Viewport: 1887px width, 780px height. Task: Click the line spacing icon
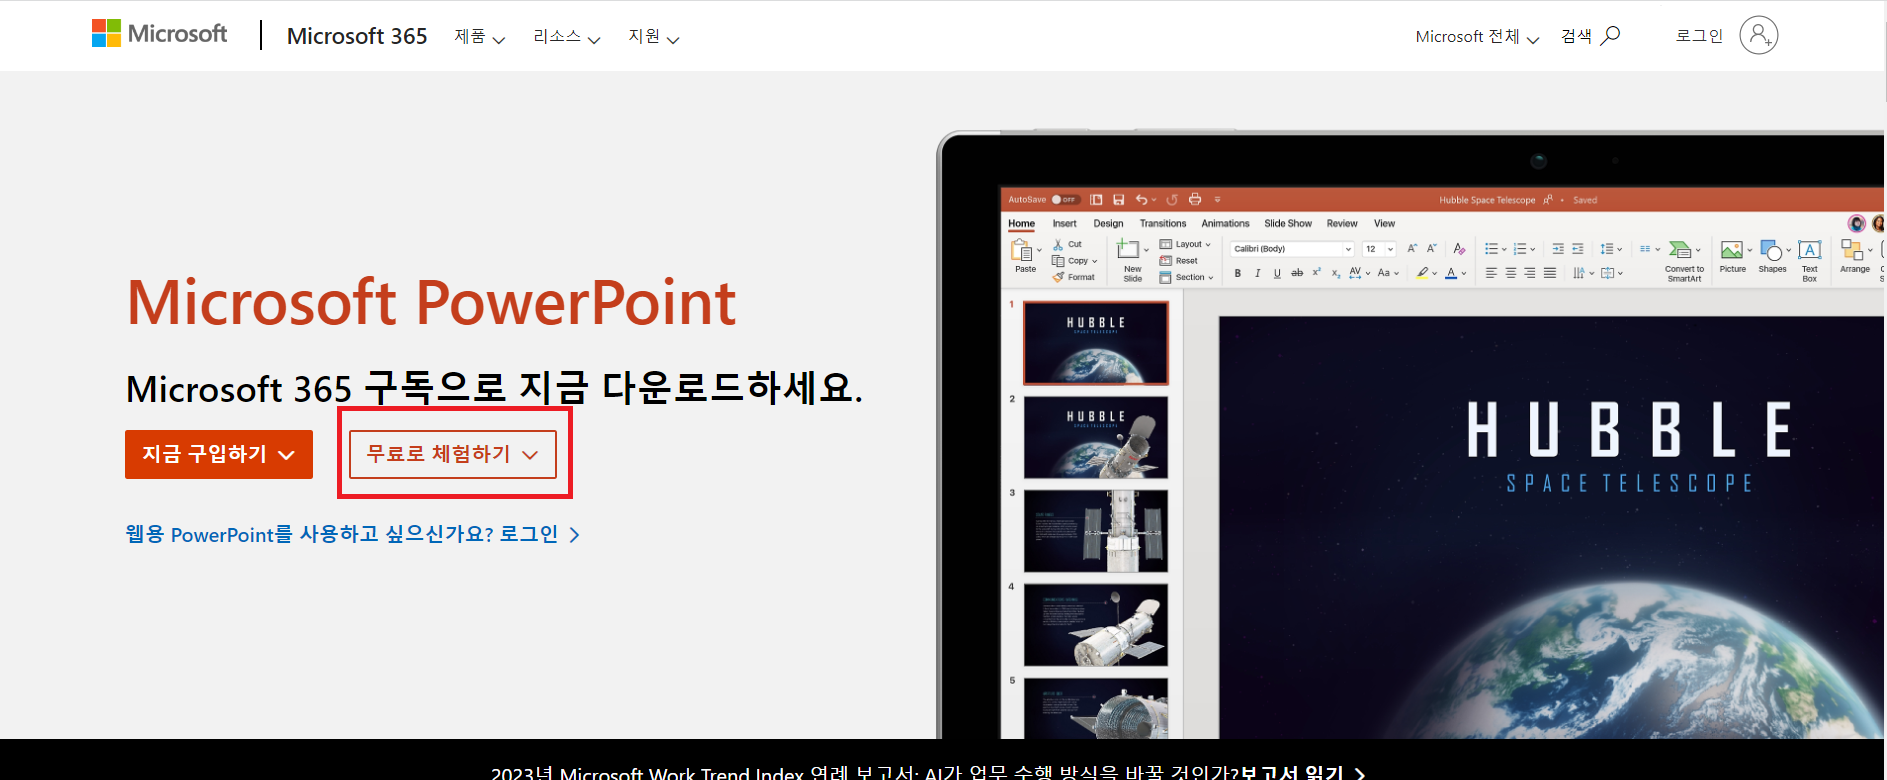pos(1606,249)
